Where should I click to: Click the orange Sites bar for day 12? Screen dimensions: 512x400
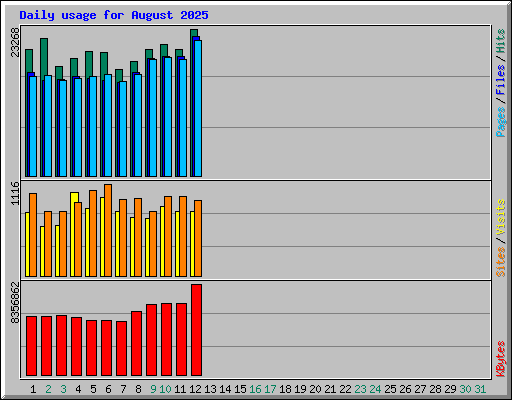(x=198, y=238)
